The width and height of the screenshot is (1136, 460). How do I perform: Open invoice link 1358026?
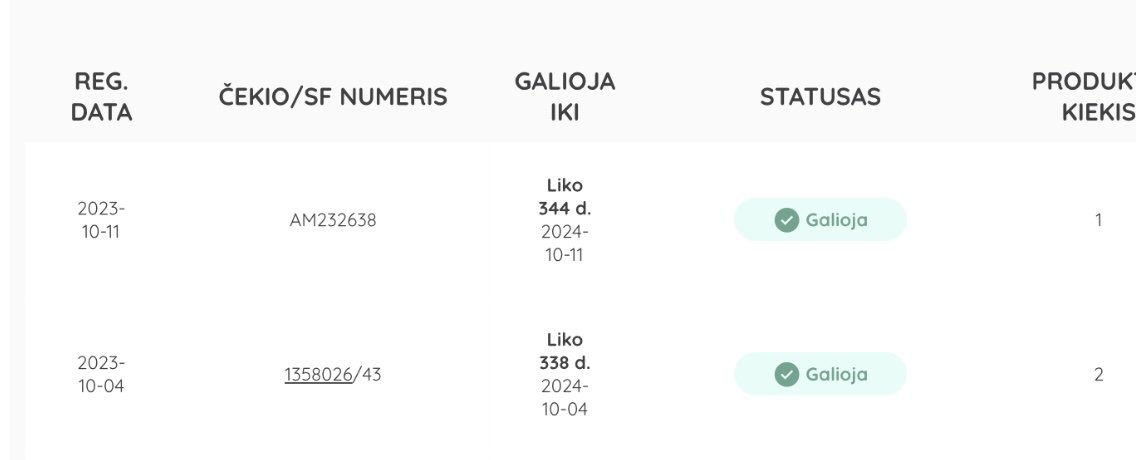tap(318, 375)
